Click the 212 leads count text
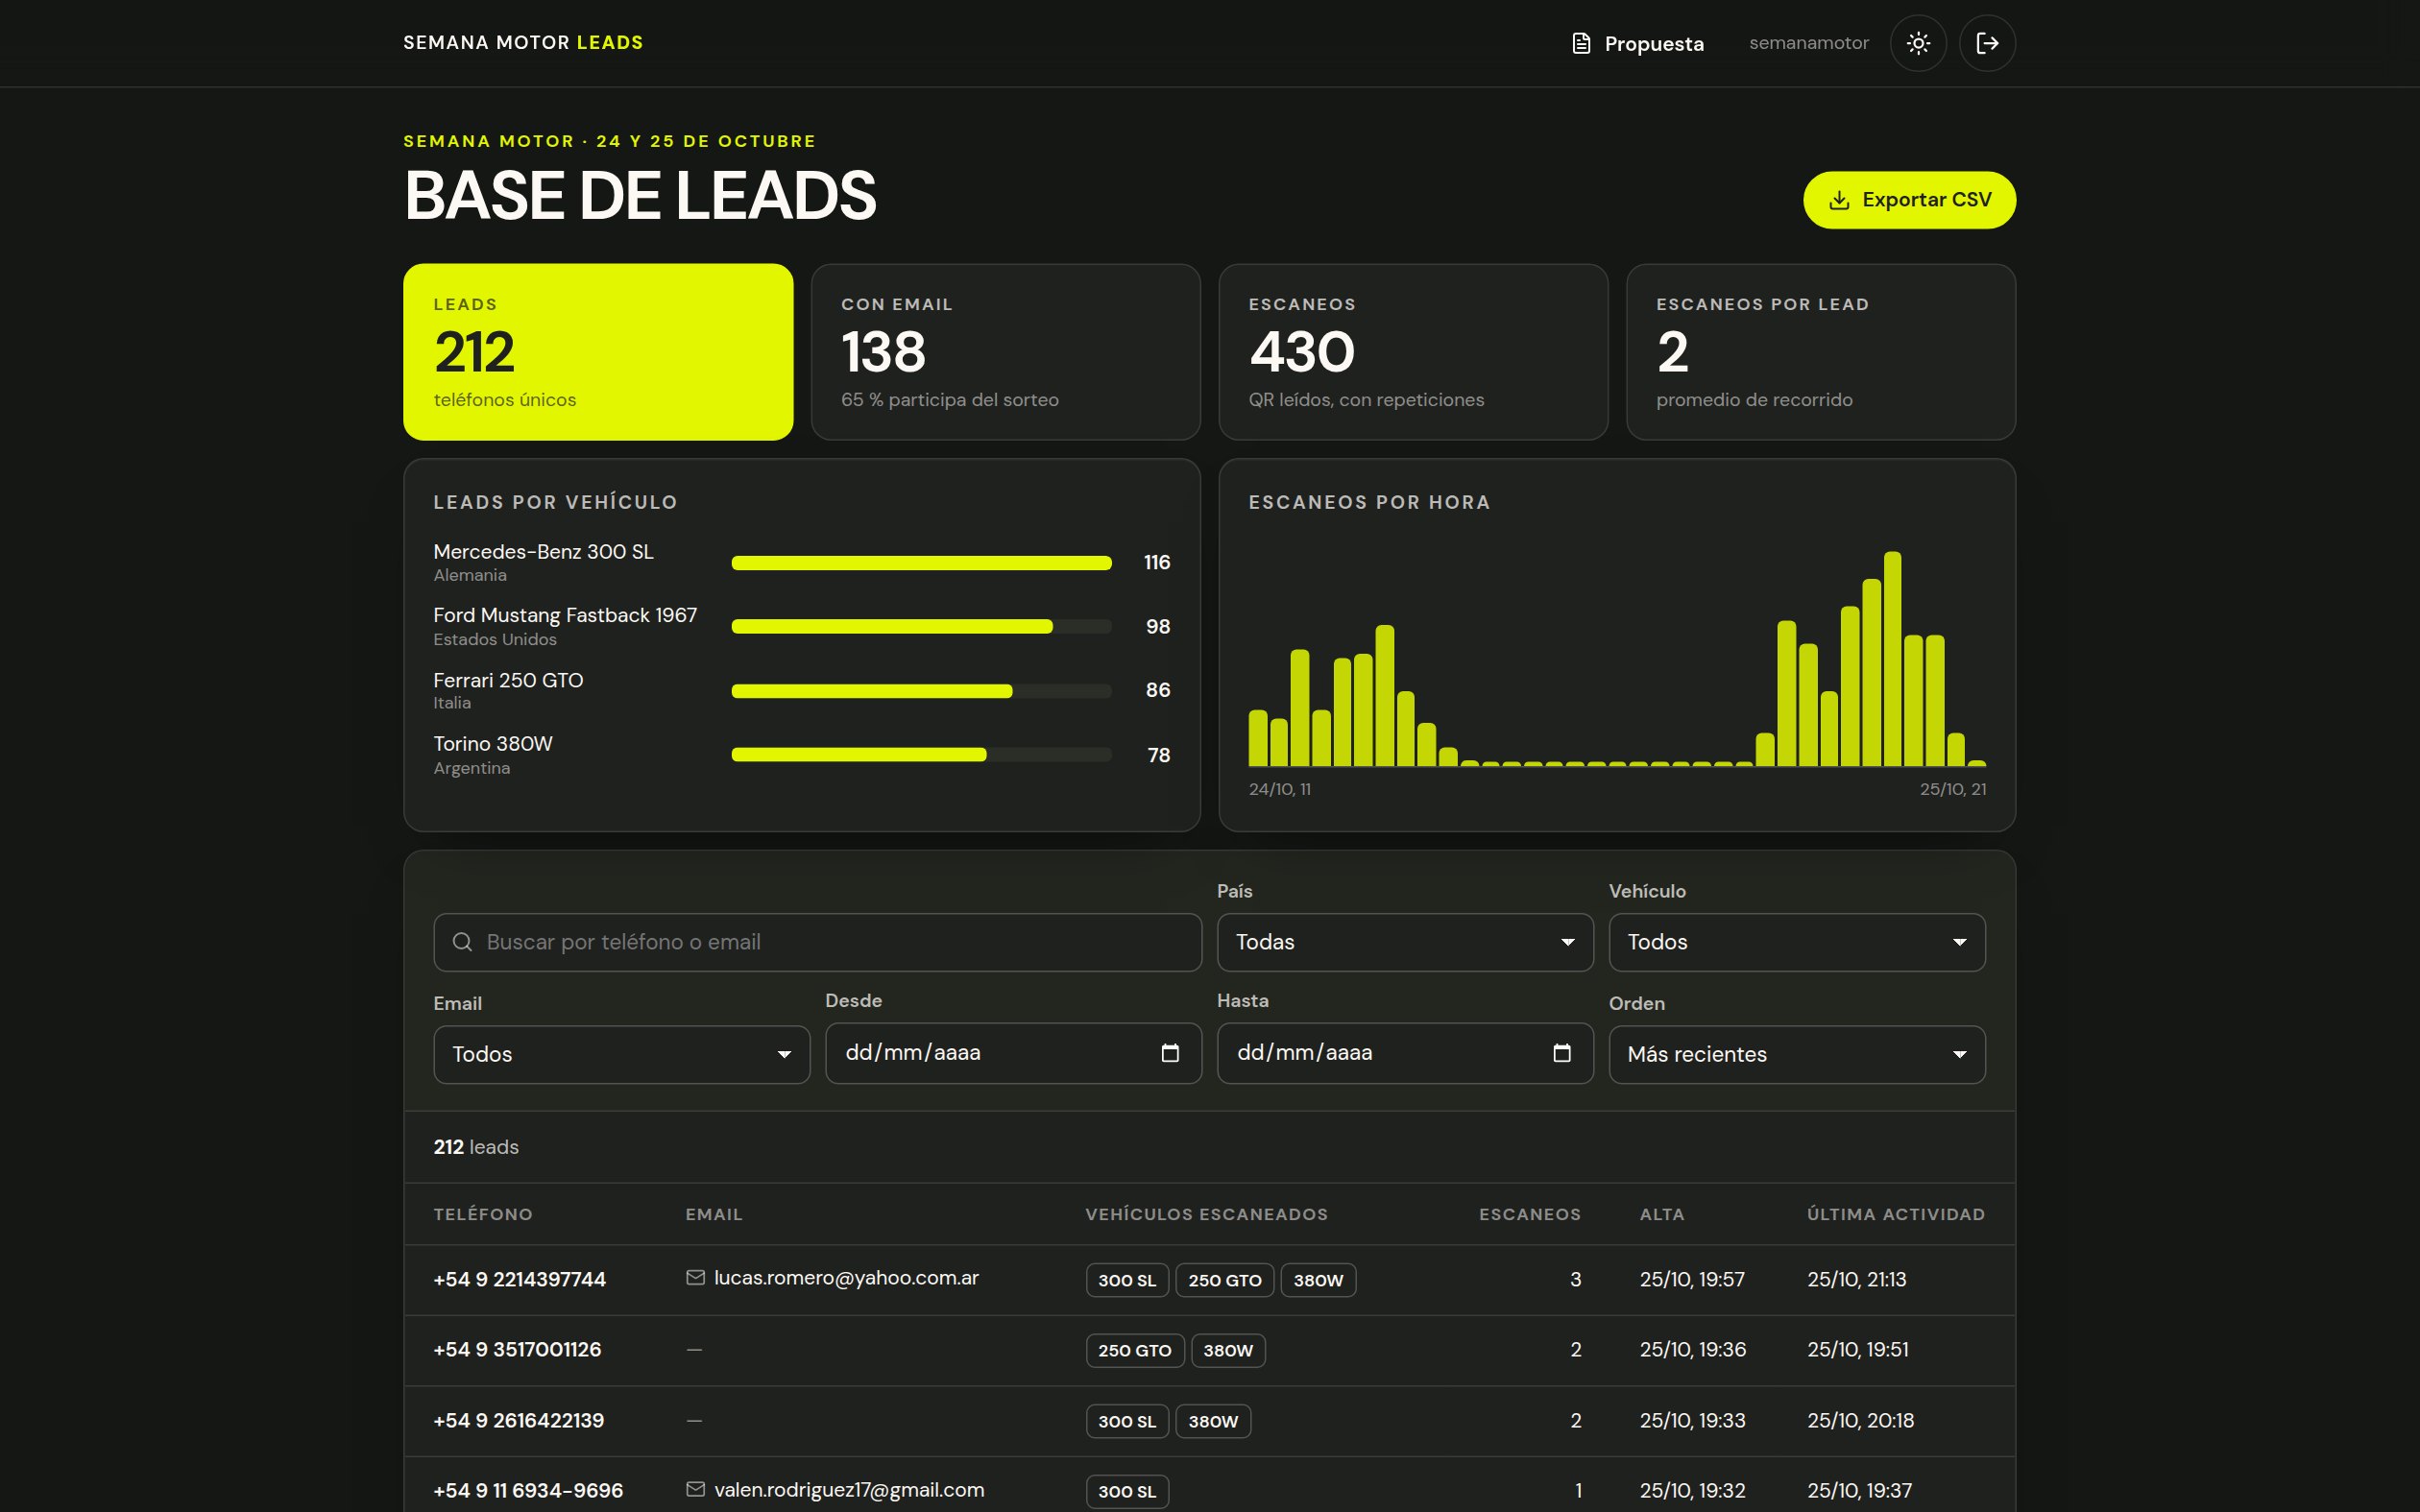Image resolution: width=2420 pixels, height=1512 pixels. click(x=476, y=1147)
